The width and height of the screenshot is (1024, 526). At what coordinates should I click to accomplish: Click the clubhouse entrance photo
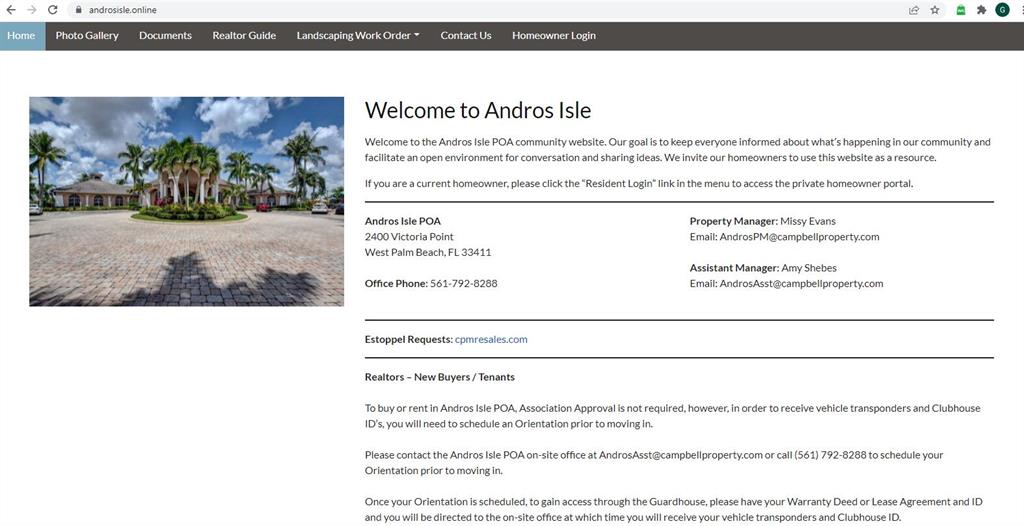coord(186,201)
